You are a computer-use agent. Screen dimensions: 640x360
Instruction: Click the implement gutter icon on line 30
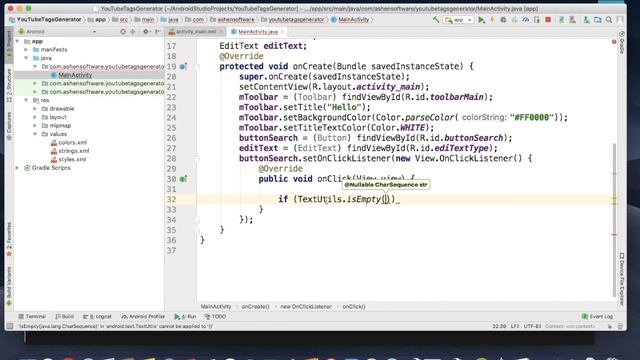tap(183, 179)
